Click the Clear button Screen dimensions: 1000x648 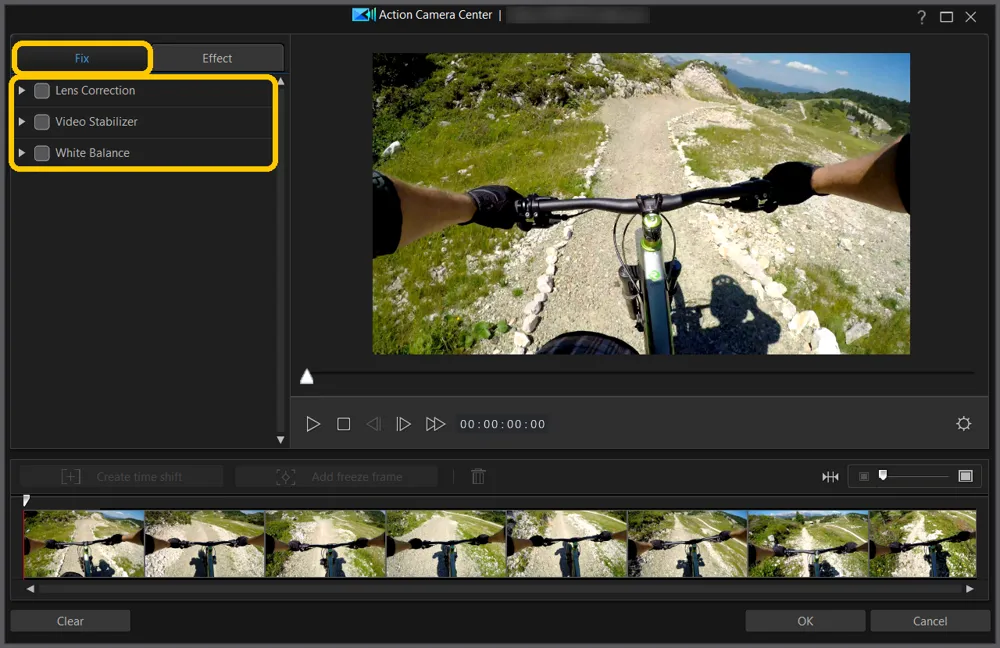point(70,621)
